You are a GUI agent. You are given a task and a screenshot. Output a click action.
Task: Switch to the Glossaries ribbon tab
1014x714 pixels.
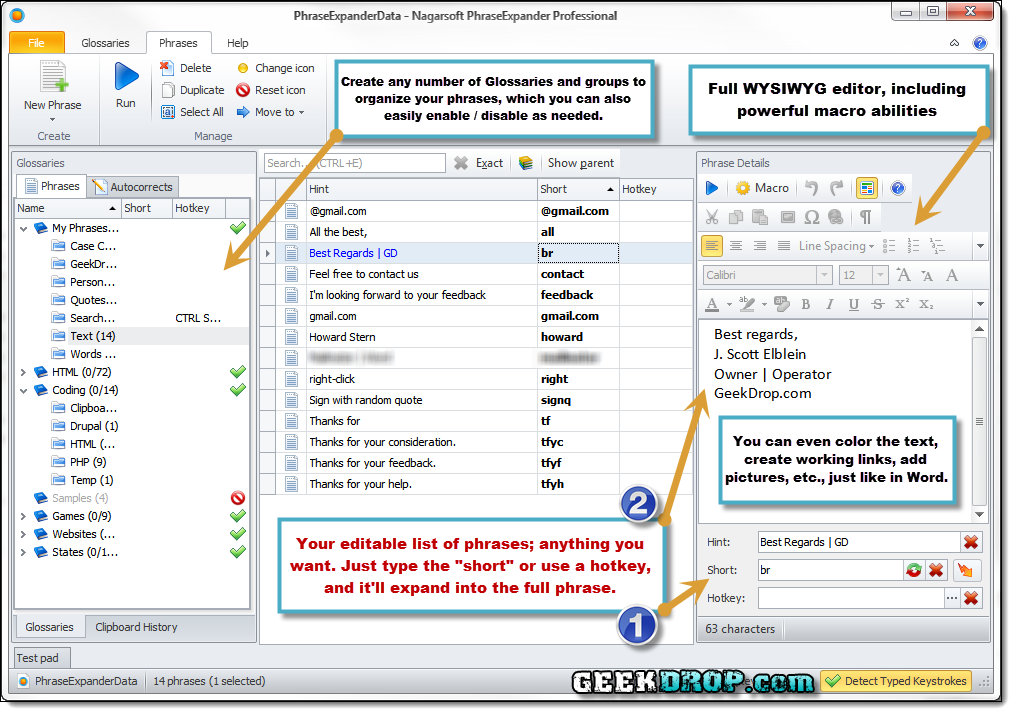pyautogui.click(x=105, y=43)
